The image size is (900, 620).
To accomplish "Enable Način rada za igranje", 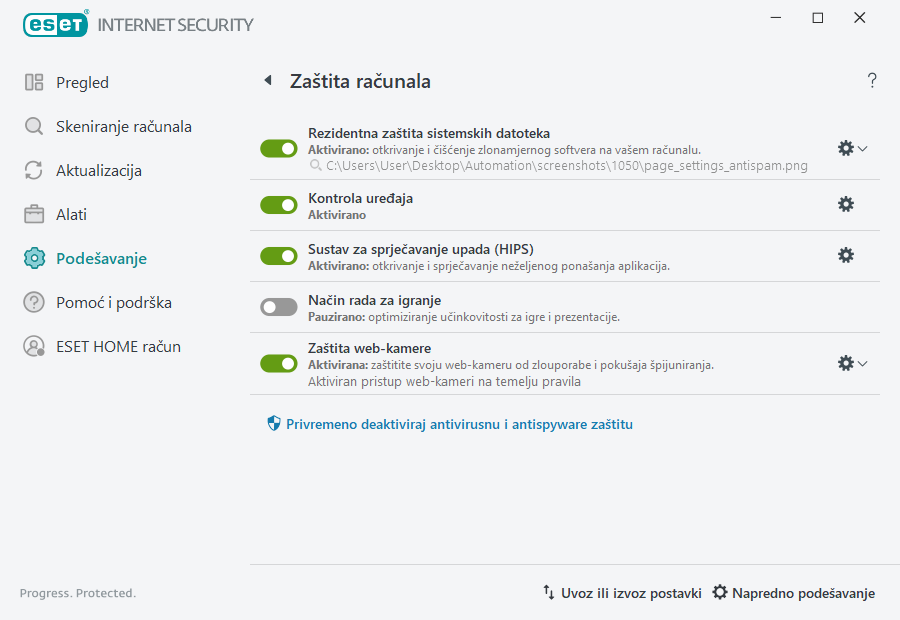I will 278,306.
